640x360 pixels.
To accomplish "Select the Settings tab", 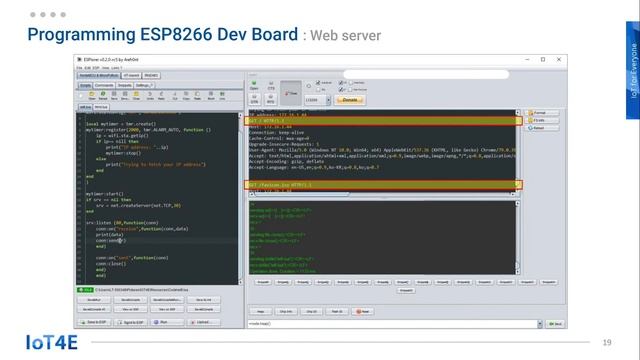I will click(144, 85).
